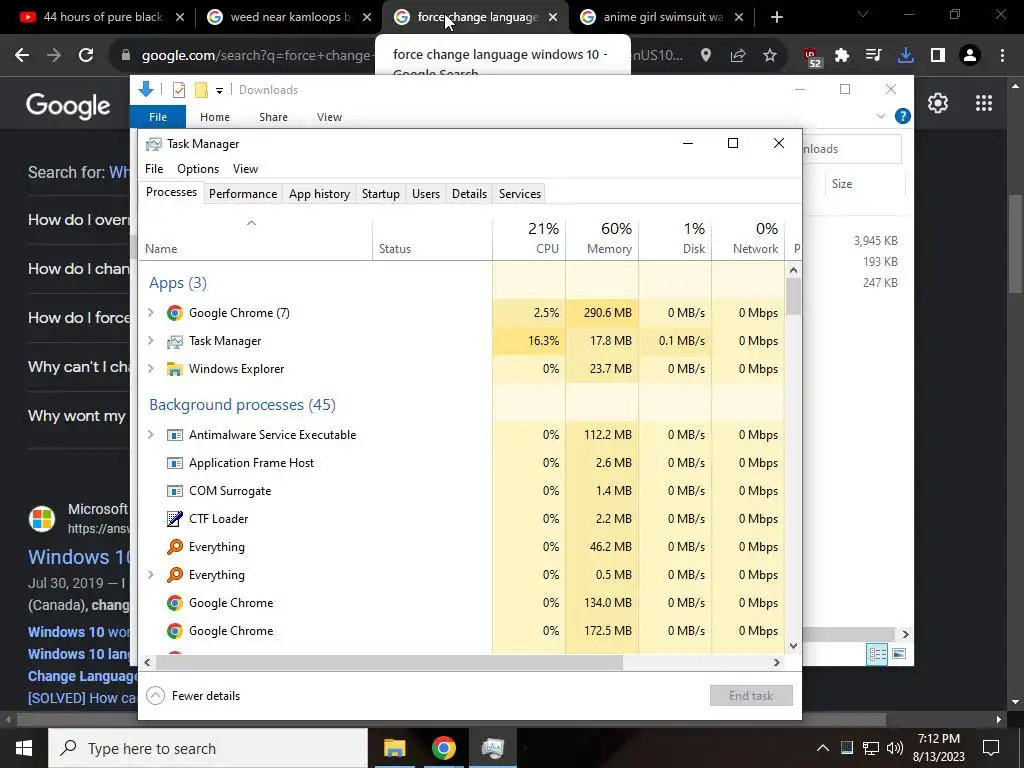Click the Application Frame Host icon
This screenshot has height=768, width=1024.
coord(174,463)
